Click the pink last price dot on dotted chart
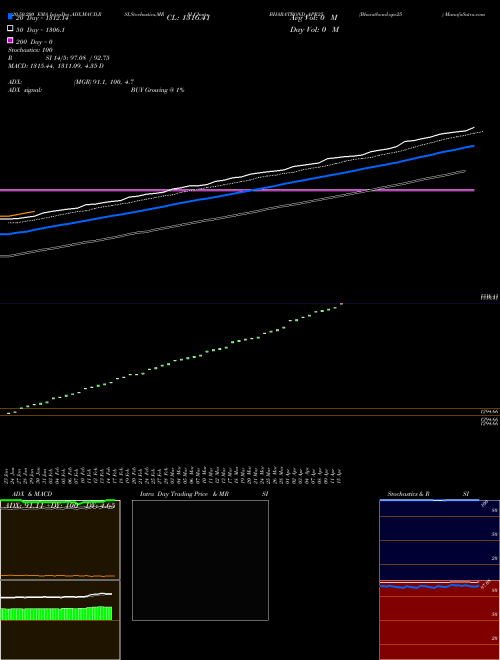 click(x=341, y=303)
